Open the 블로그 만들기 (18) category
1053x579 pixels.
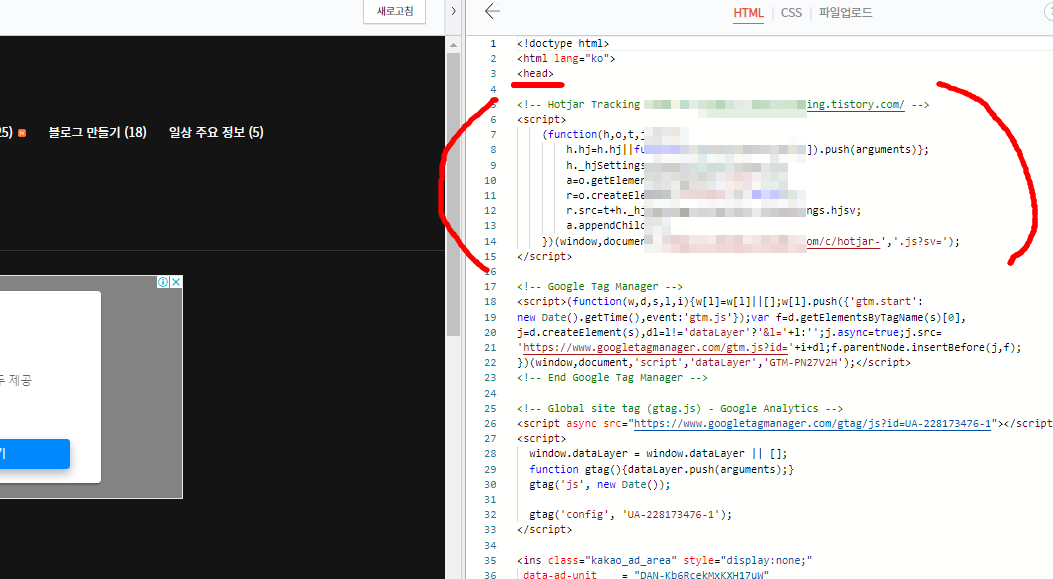tap(97, 132)
